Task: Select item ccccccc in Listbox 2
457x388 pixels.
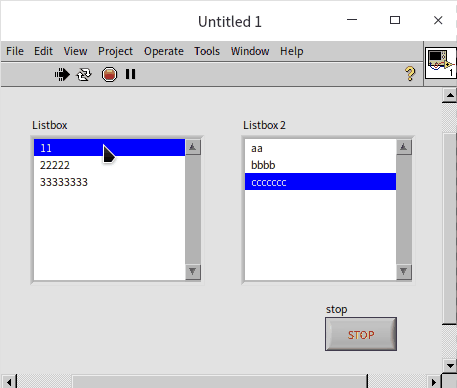Action: pyautogui.click(x=320, y=182)
